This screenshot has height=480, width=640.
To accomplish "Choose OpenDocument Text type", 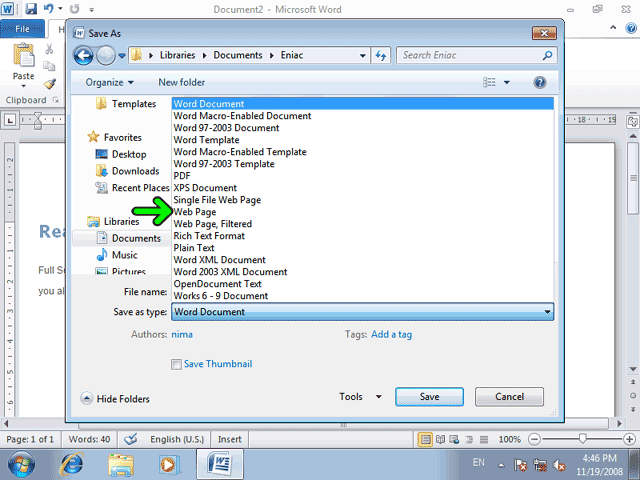I will [362, 284].
